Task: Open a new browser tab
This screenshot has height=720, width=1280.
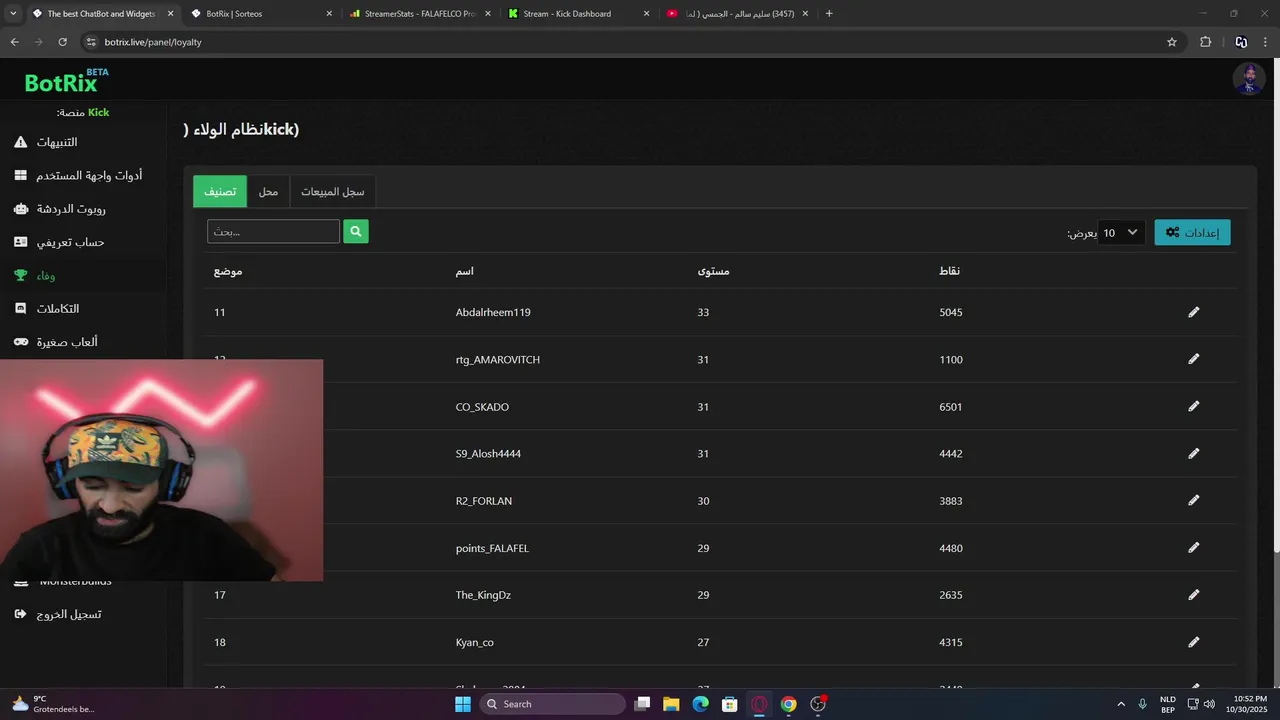Action: 829,14
